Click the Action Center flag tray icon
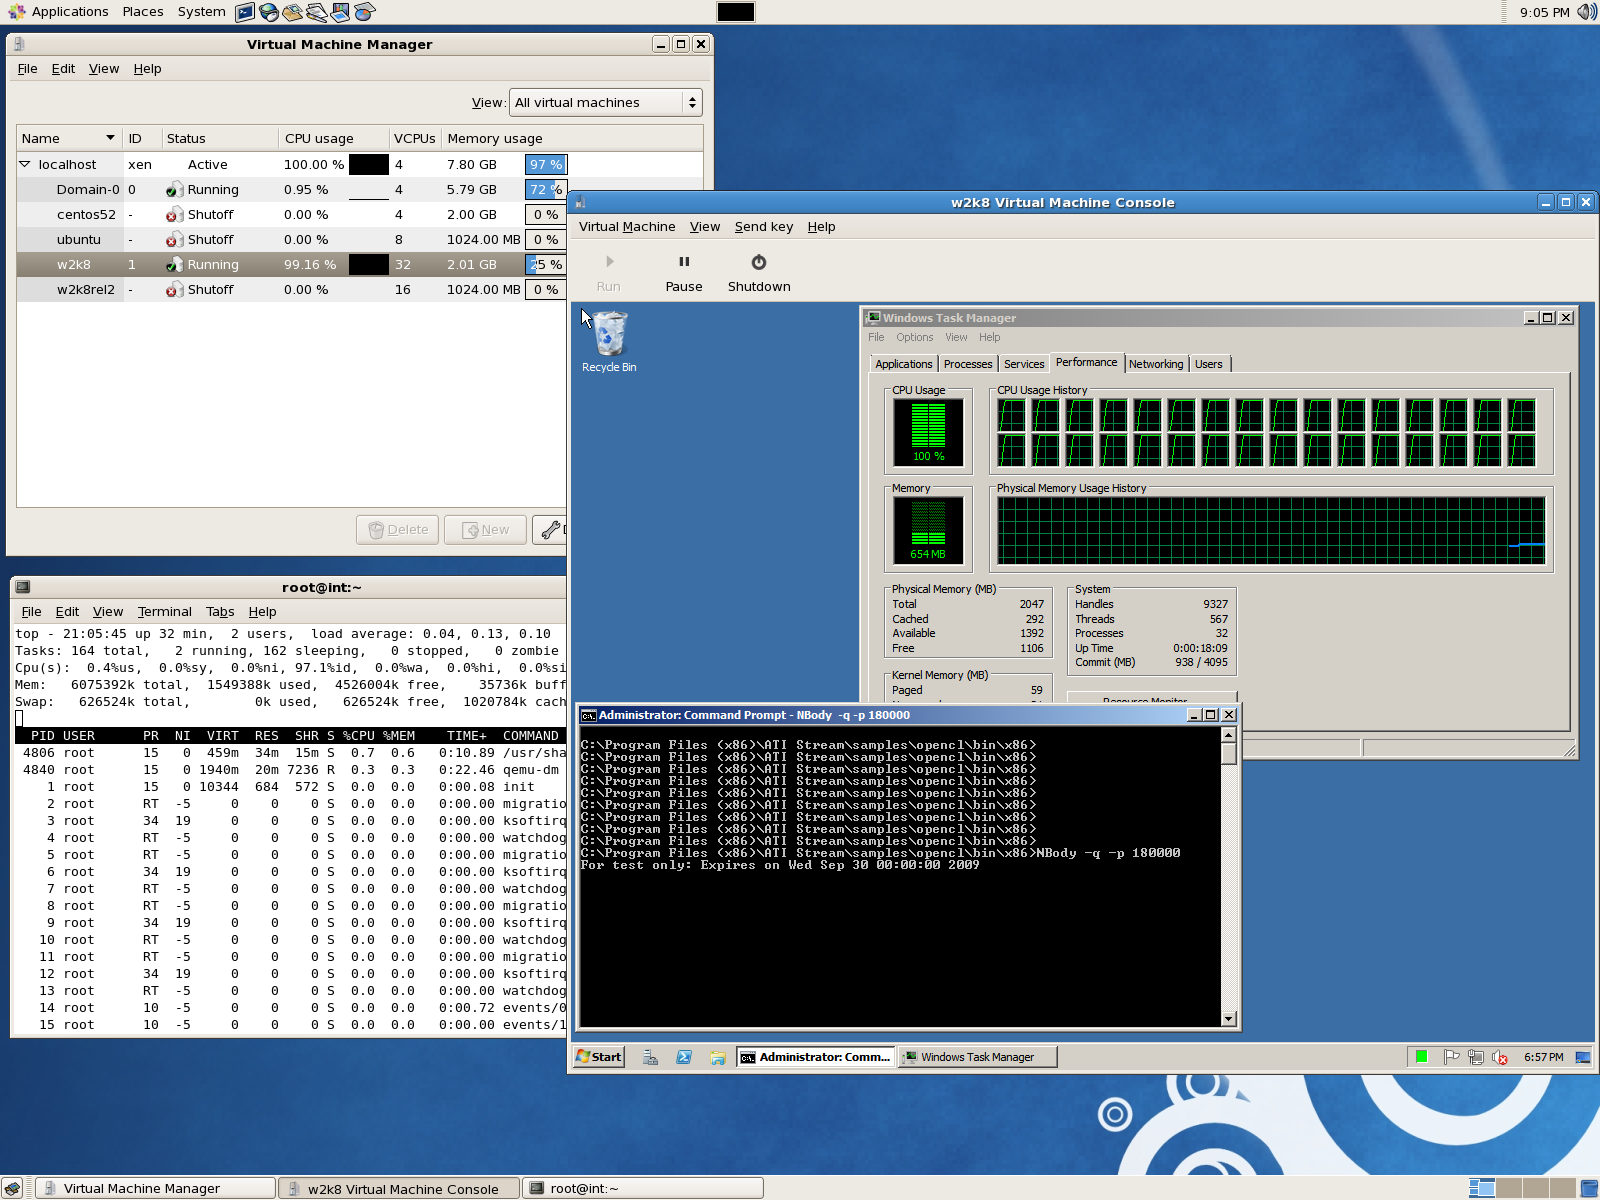1600x1200 pixels. point(1452,1057)
